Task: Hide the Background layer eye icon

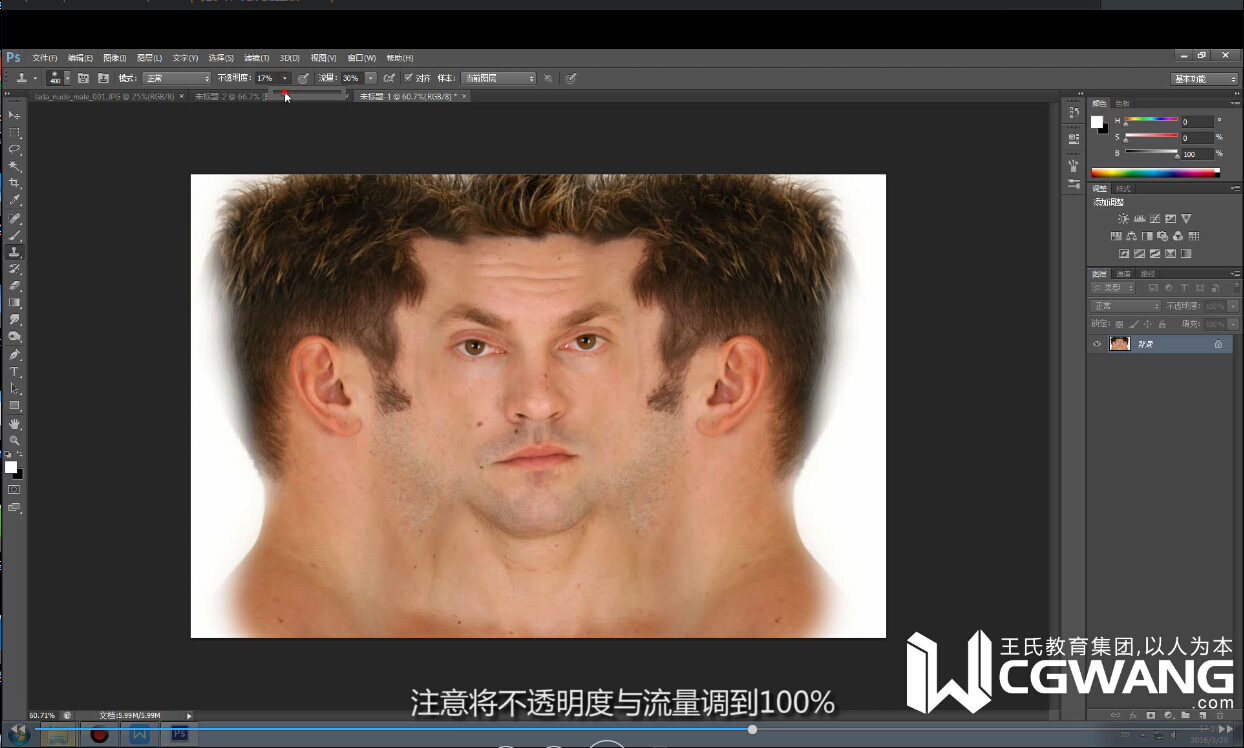Action: (x=1097, y=344)
